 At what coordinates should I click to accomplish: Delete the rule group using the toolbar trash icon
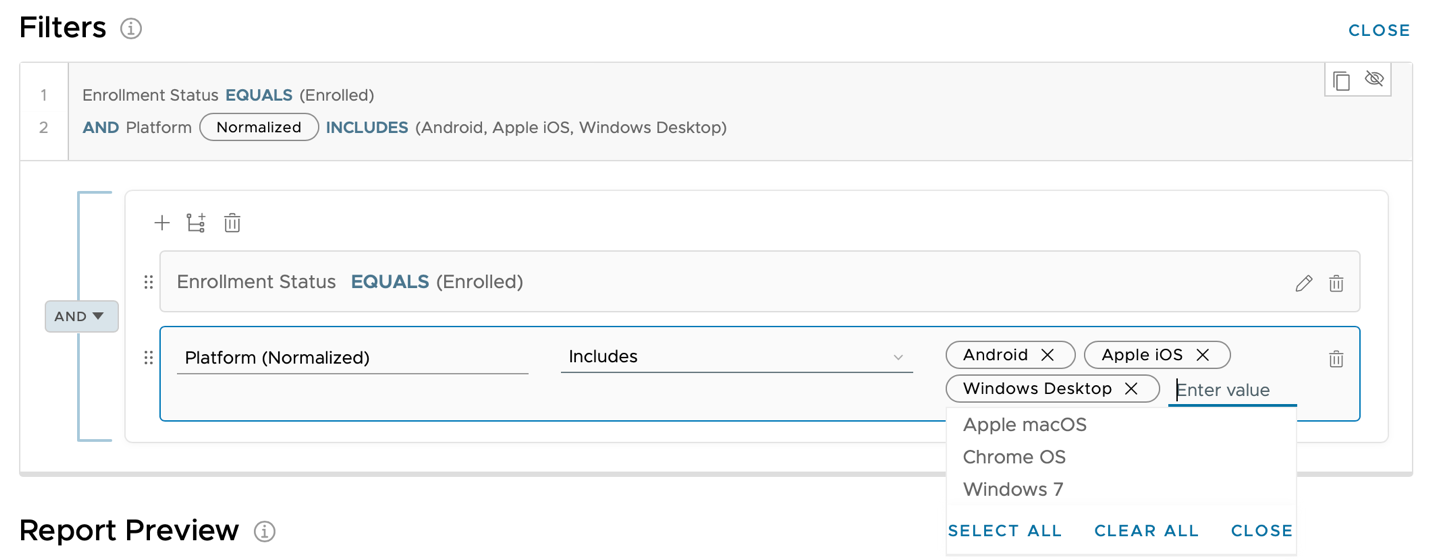[232, 223]
